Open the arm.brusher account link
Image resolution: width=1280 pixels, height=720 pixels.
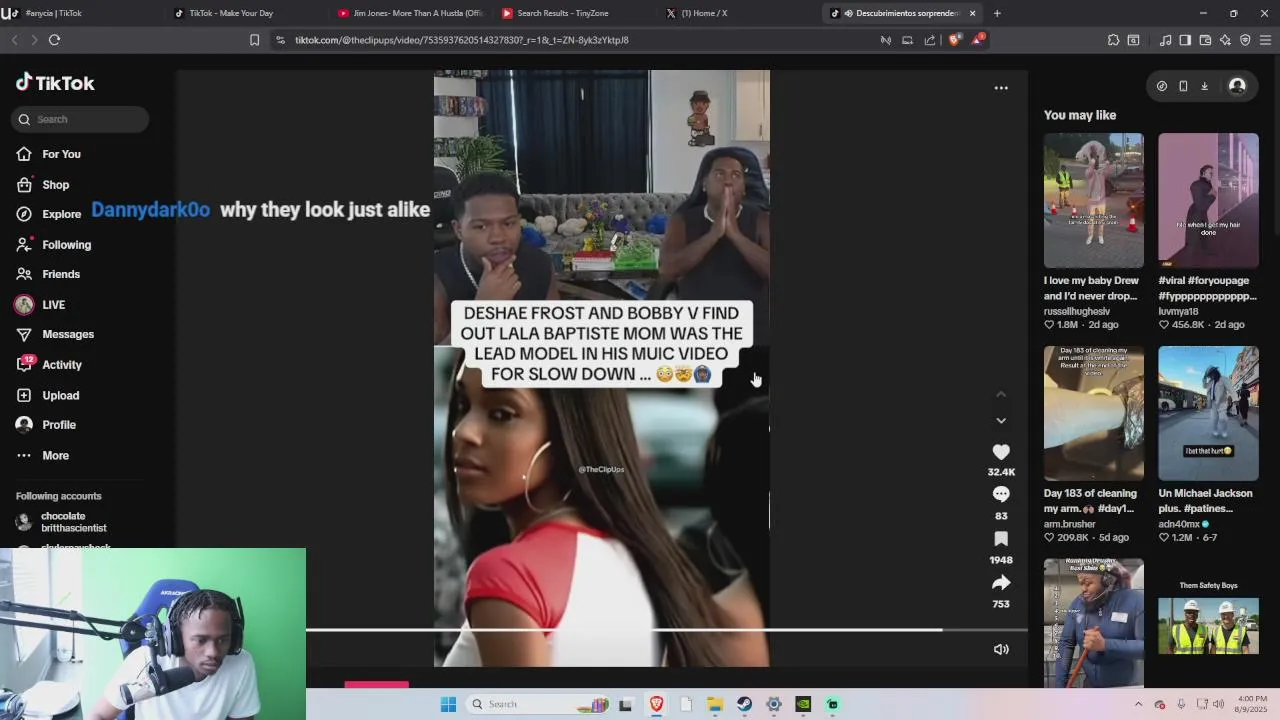click(1070, 524)
